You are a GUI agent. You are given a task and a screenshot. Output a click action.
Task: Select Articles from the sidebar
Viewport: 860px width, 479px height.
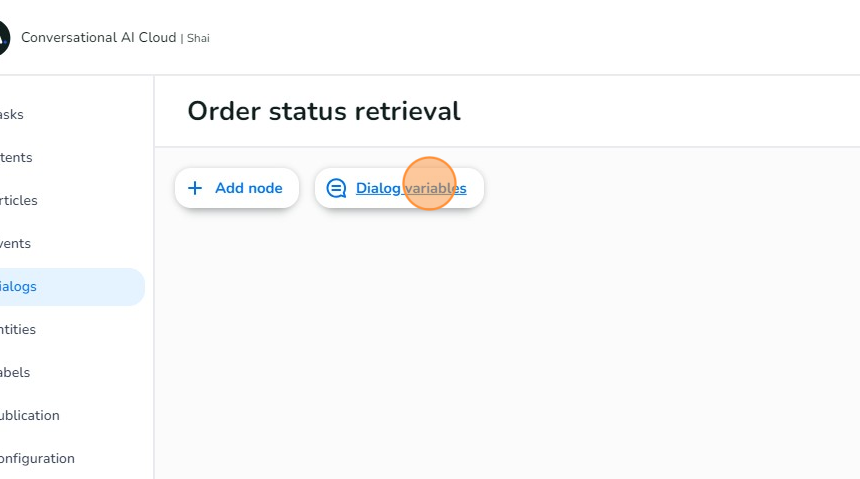18,200
